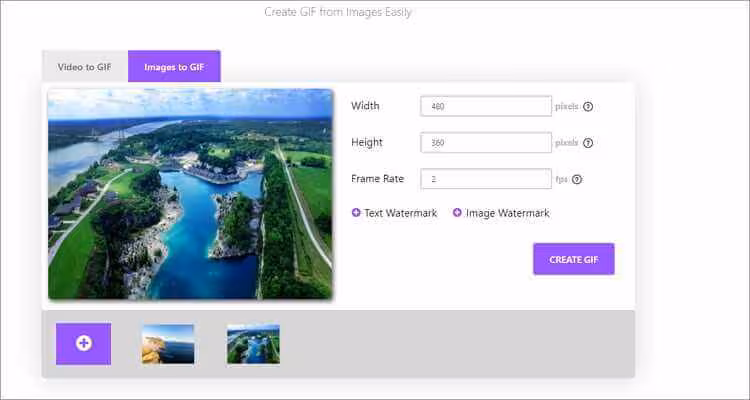Switch to the Video to GIF tab
Viewport: 750px width, 400px height.
pos(85,67)
